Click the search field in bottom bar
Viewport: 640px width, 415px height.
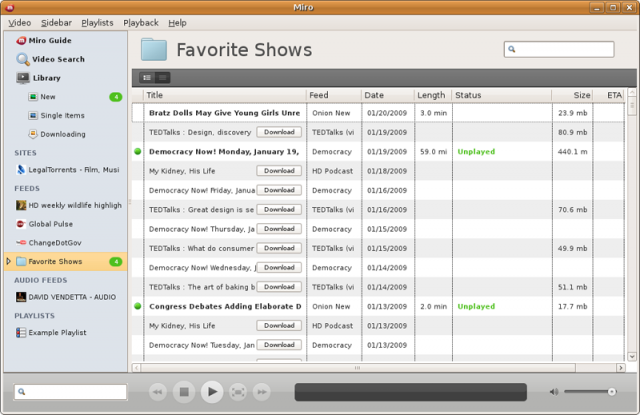tap(71, 392)
